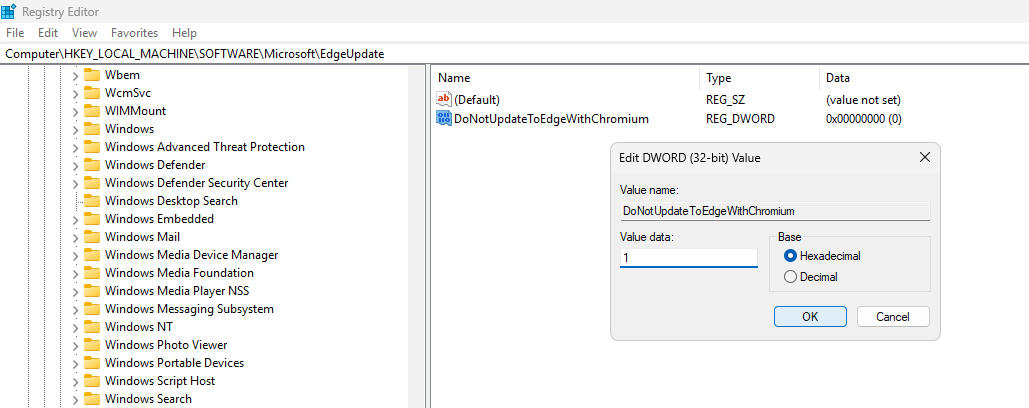The width and height of the screenshot is (1029, 408).
Task: Click the (Default) string value icon
Action: click(444, 100)
